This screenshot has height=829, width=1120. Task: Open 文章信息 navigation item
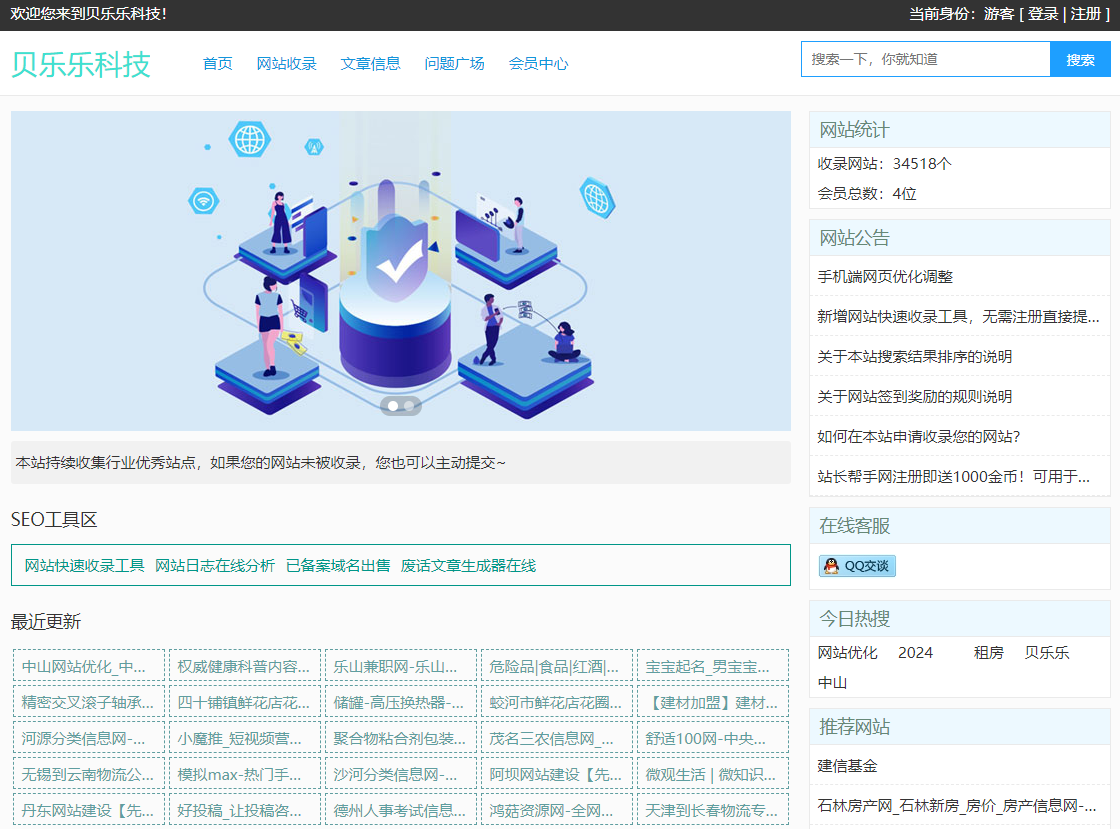click(370, 64)
